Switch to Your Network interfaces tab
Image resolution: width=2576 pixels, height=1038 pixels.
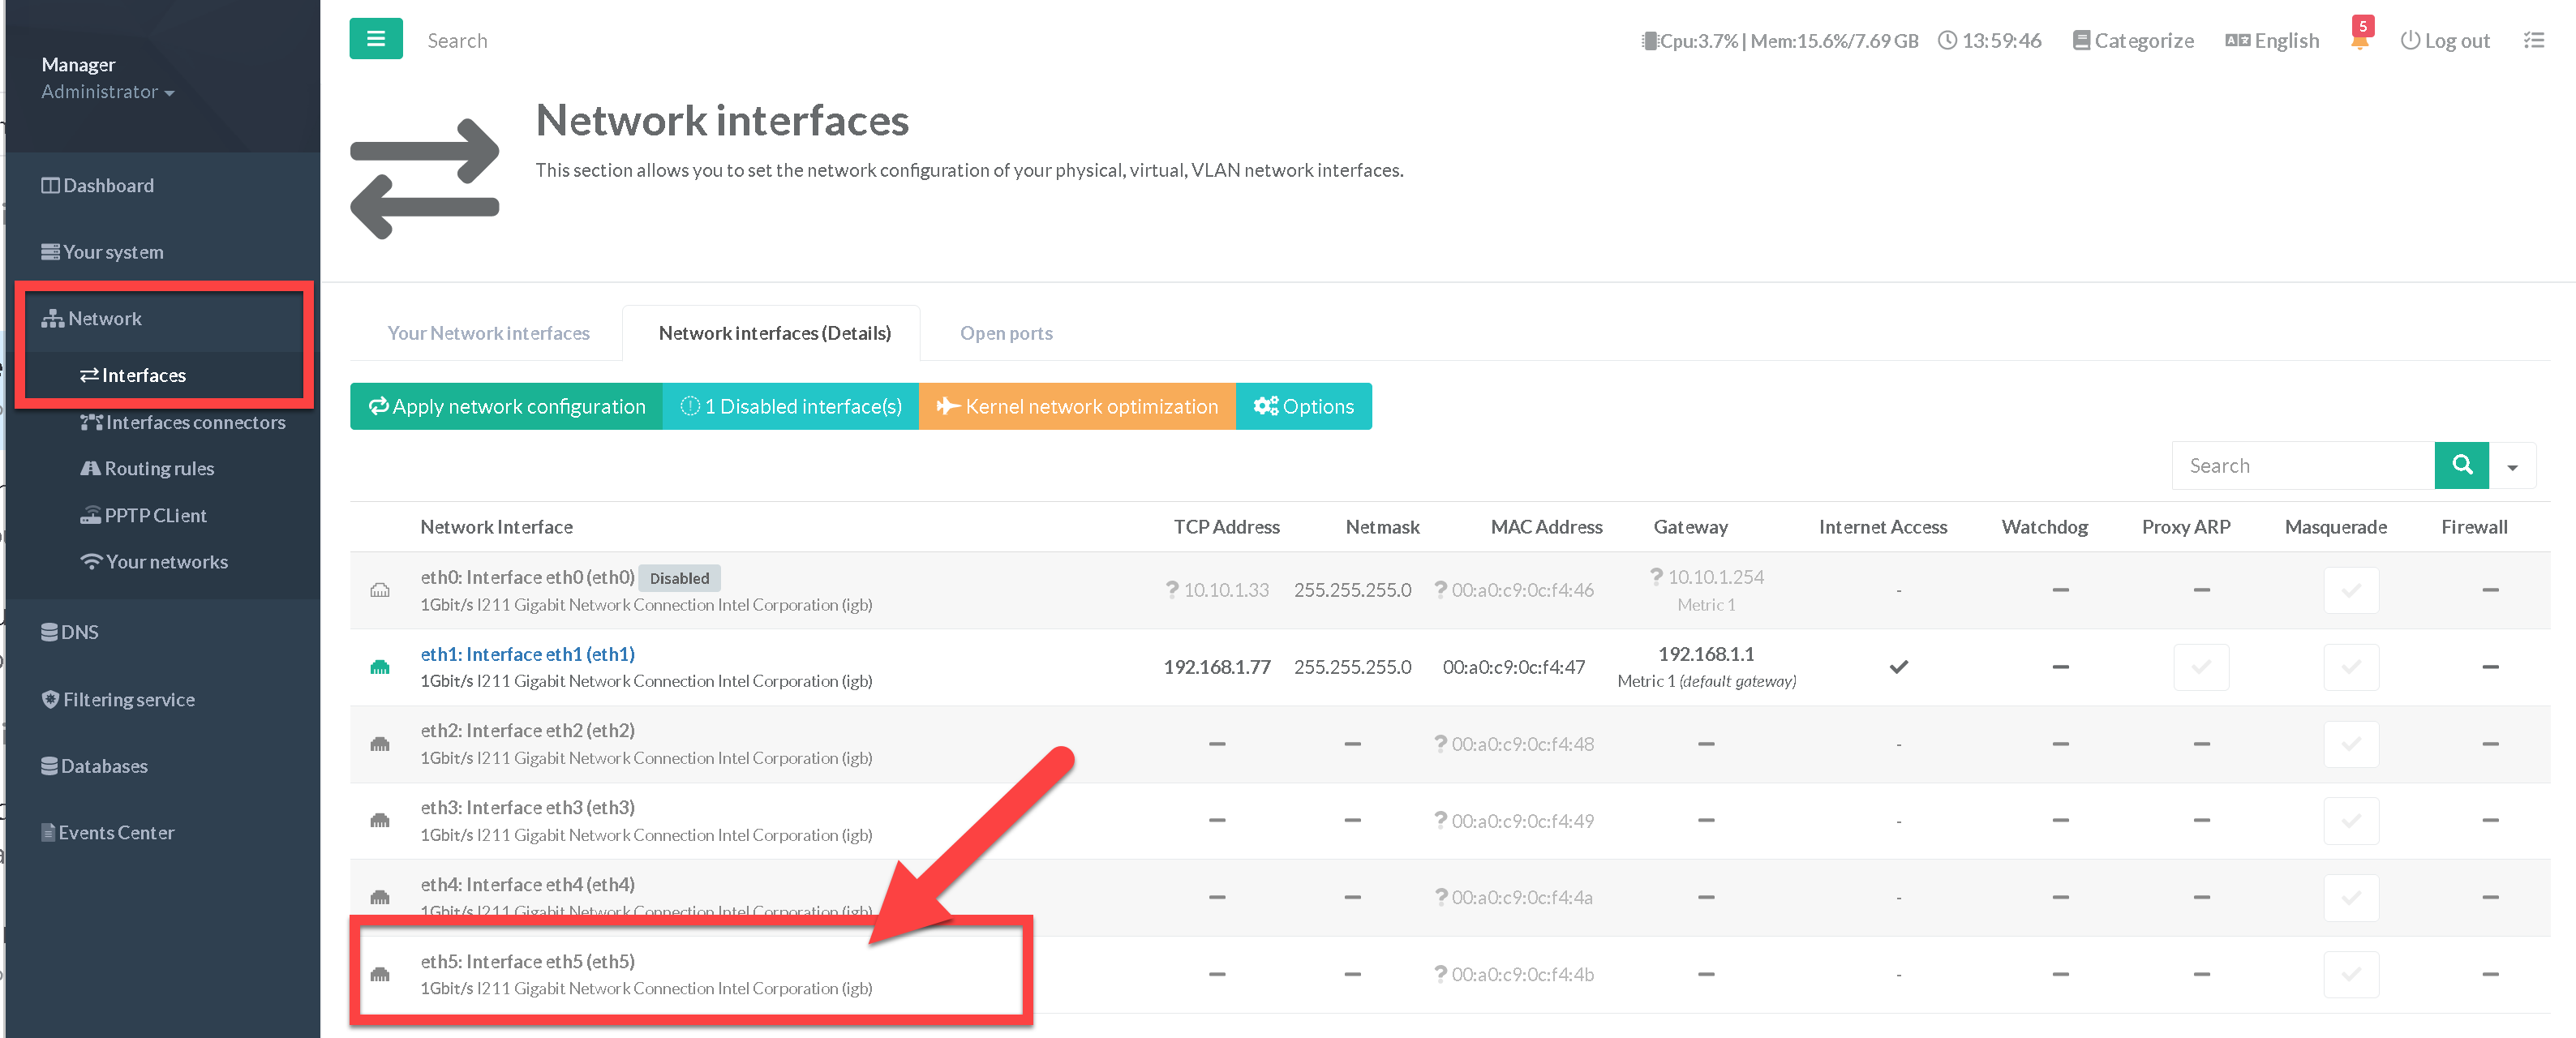tap(488, 333)
